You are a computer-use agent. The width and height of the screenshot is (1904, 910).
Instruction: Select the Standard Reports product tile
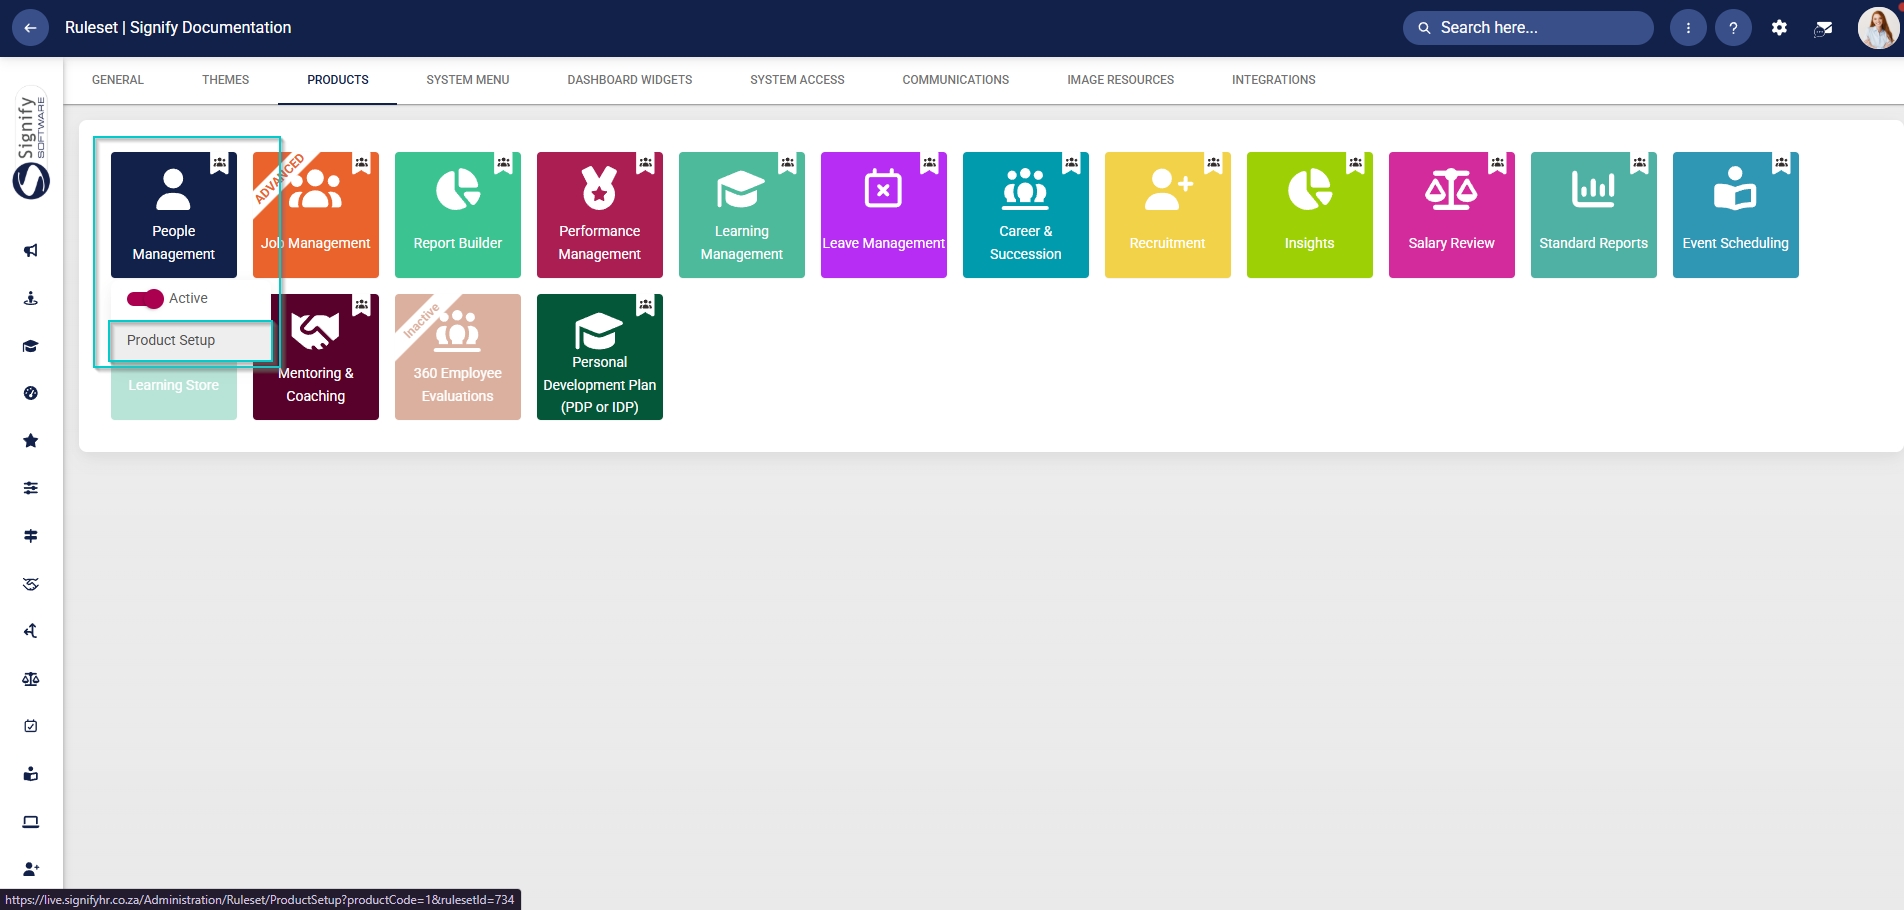click(1594, 215)
